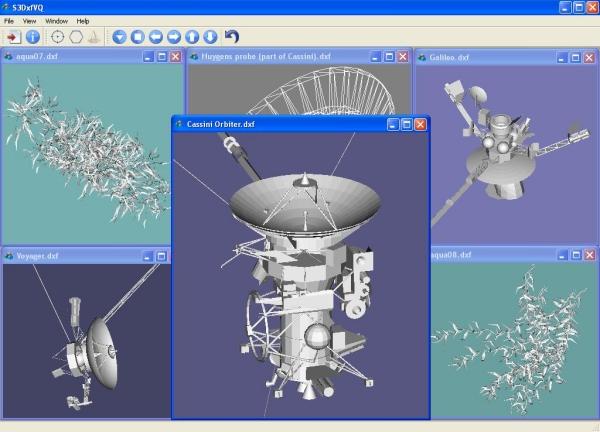Minimize the aqua07.dxf window
Screen dimensions: 600x432
click(148, 57)
